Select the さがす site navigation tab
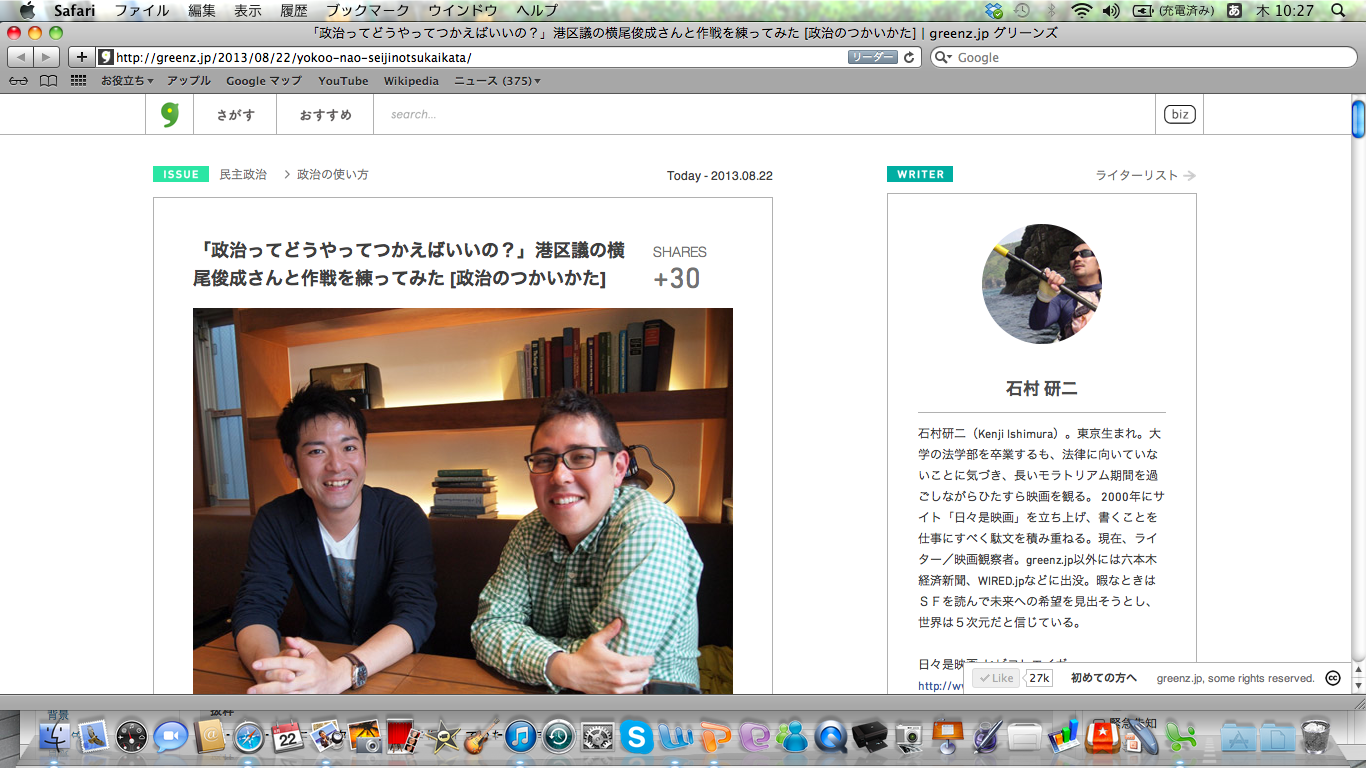Screen dimensions: 1366x768 pyautogui.click(x=235, y=115)
